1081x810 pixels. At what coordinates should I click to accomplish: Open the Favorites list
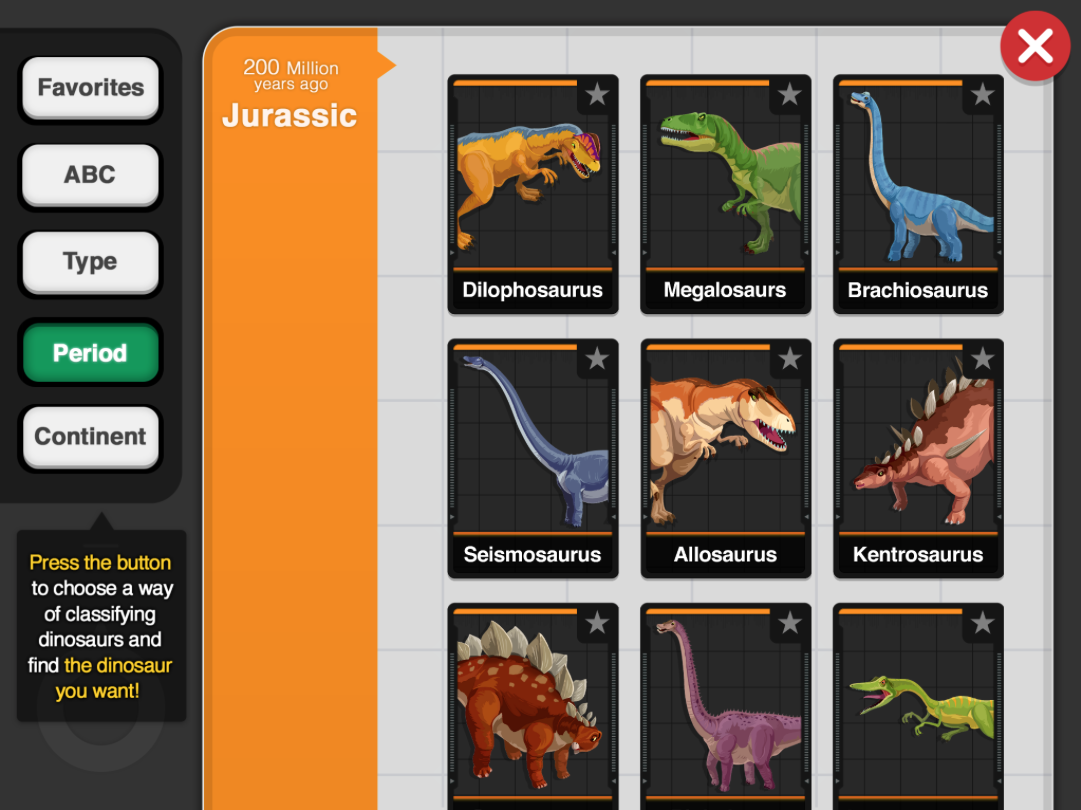pos(90,88)
